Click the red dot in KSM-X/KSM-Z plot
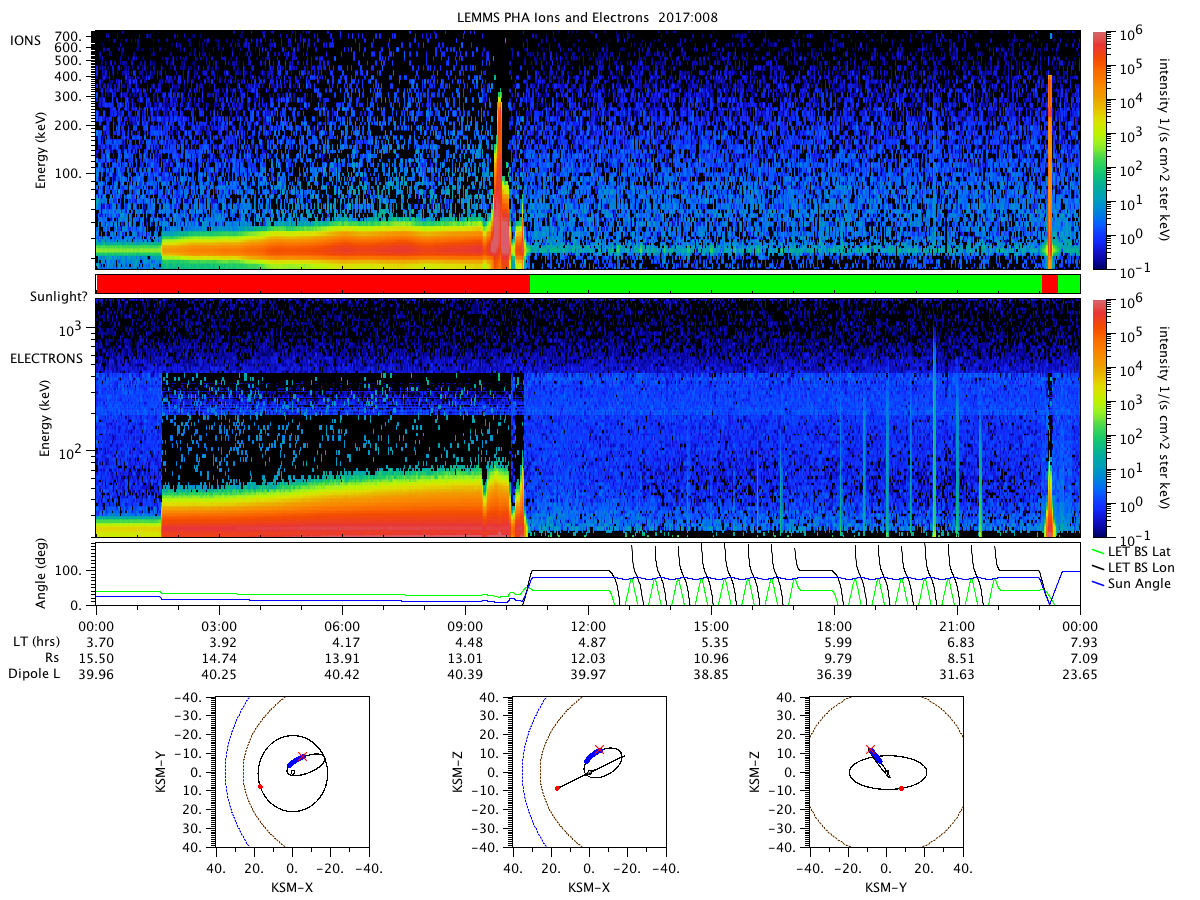Image resolution: width=1200 pixels, height=900 pixels. (557, 788)
